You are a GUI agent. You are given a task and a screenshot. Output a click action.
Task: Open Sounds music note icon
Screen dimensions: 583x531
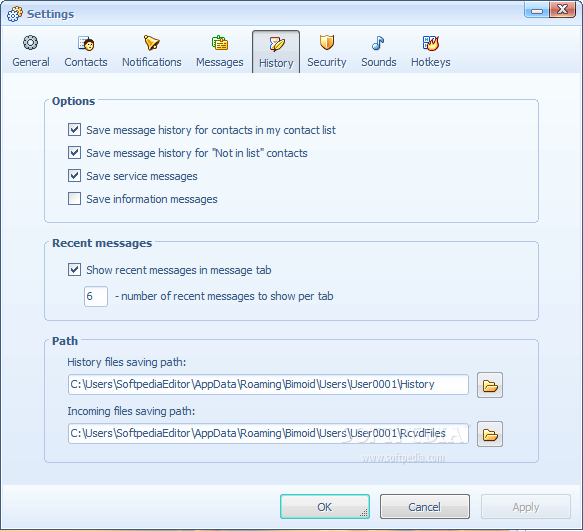(x=378, y=43)
